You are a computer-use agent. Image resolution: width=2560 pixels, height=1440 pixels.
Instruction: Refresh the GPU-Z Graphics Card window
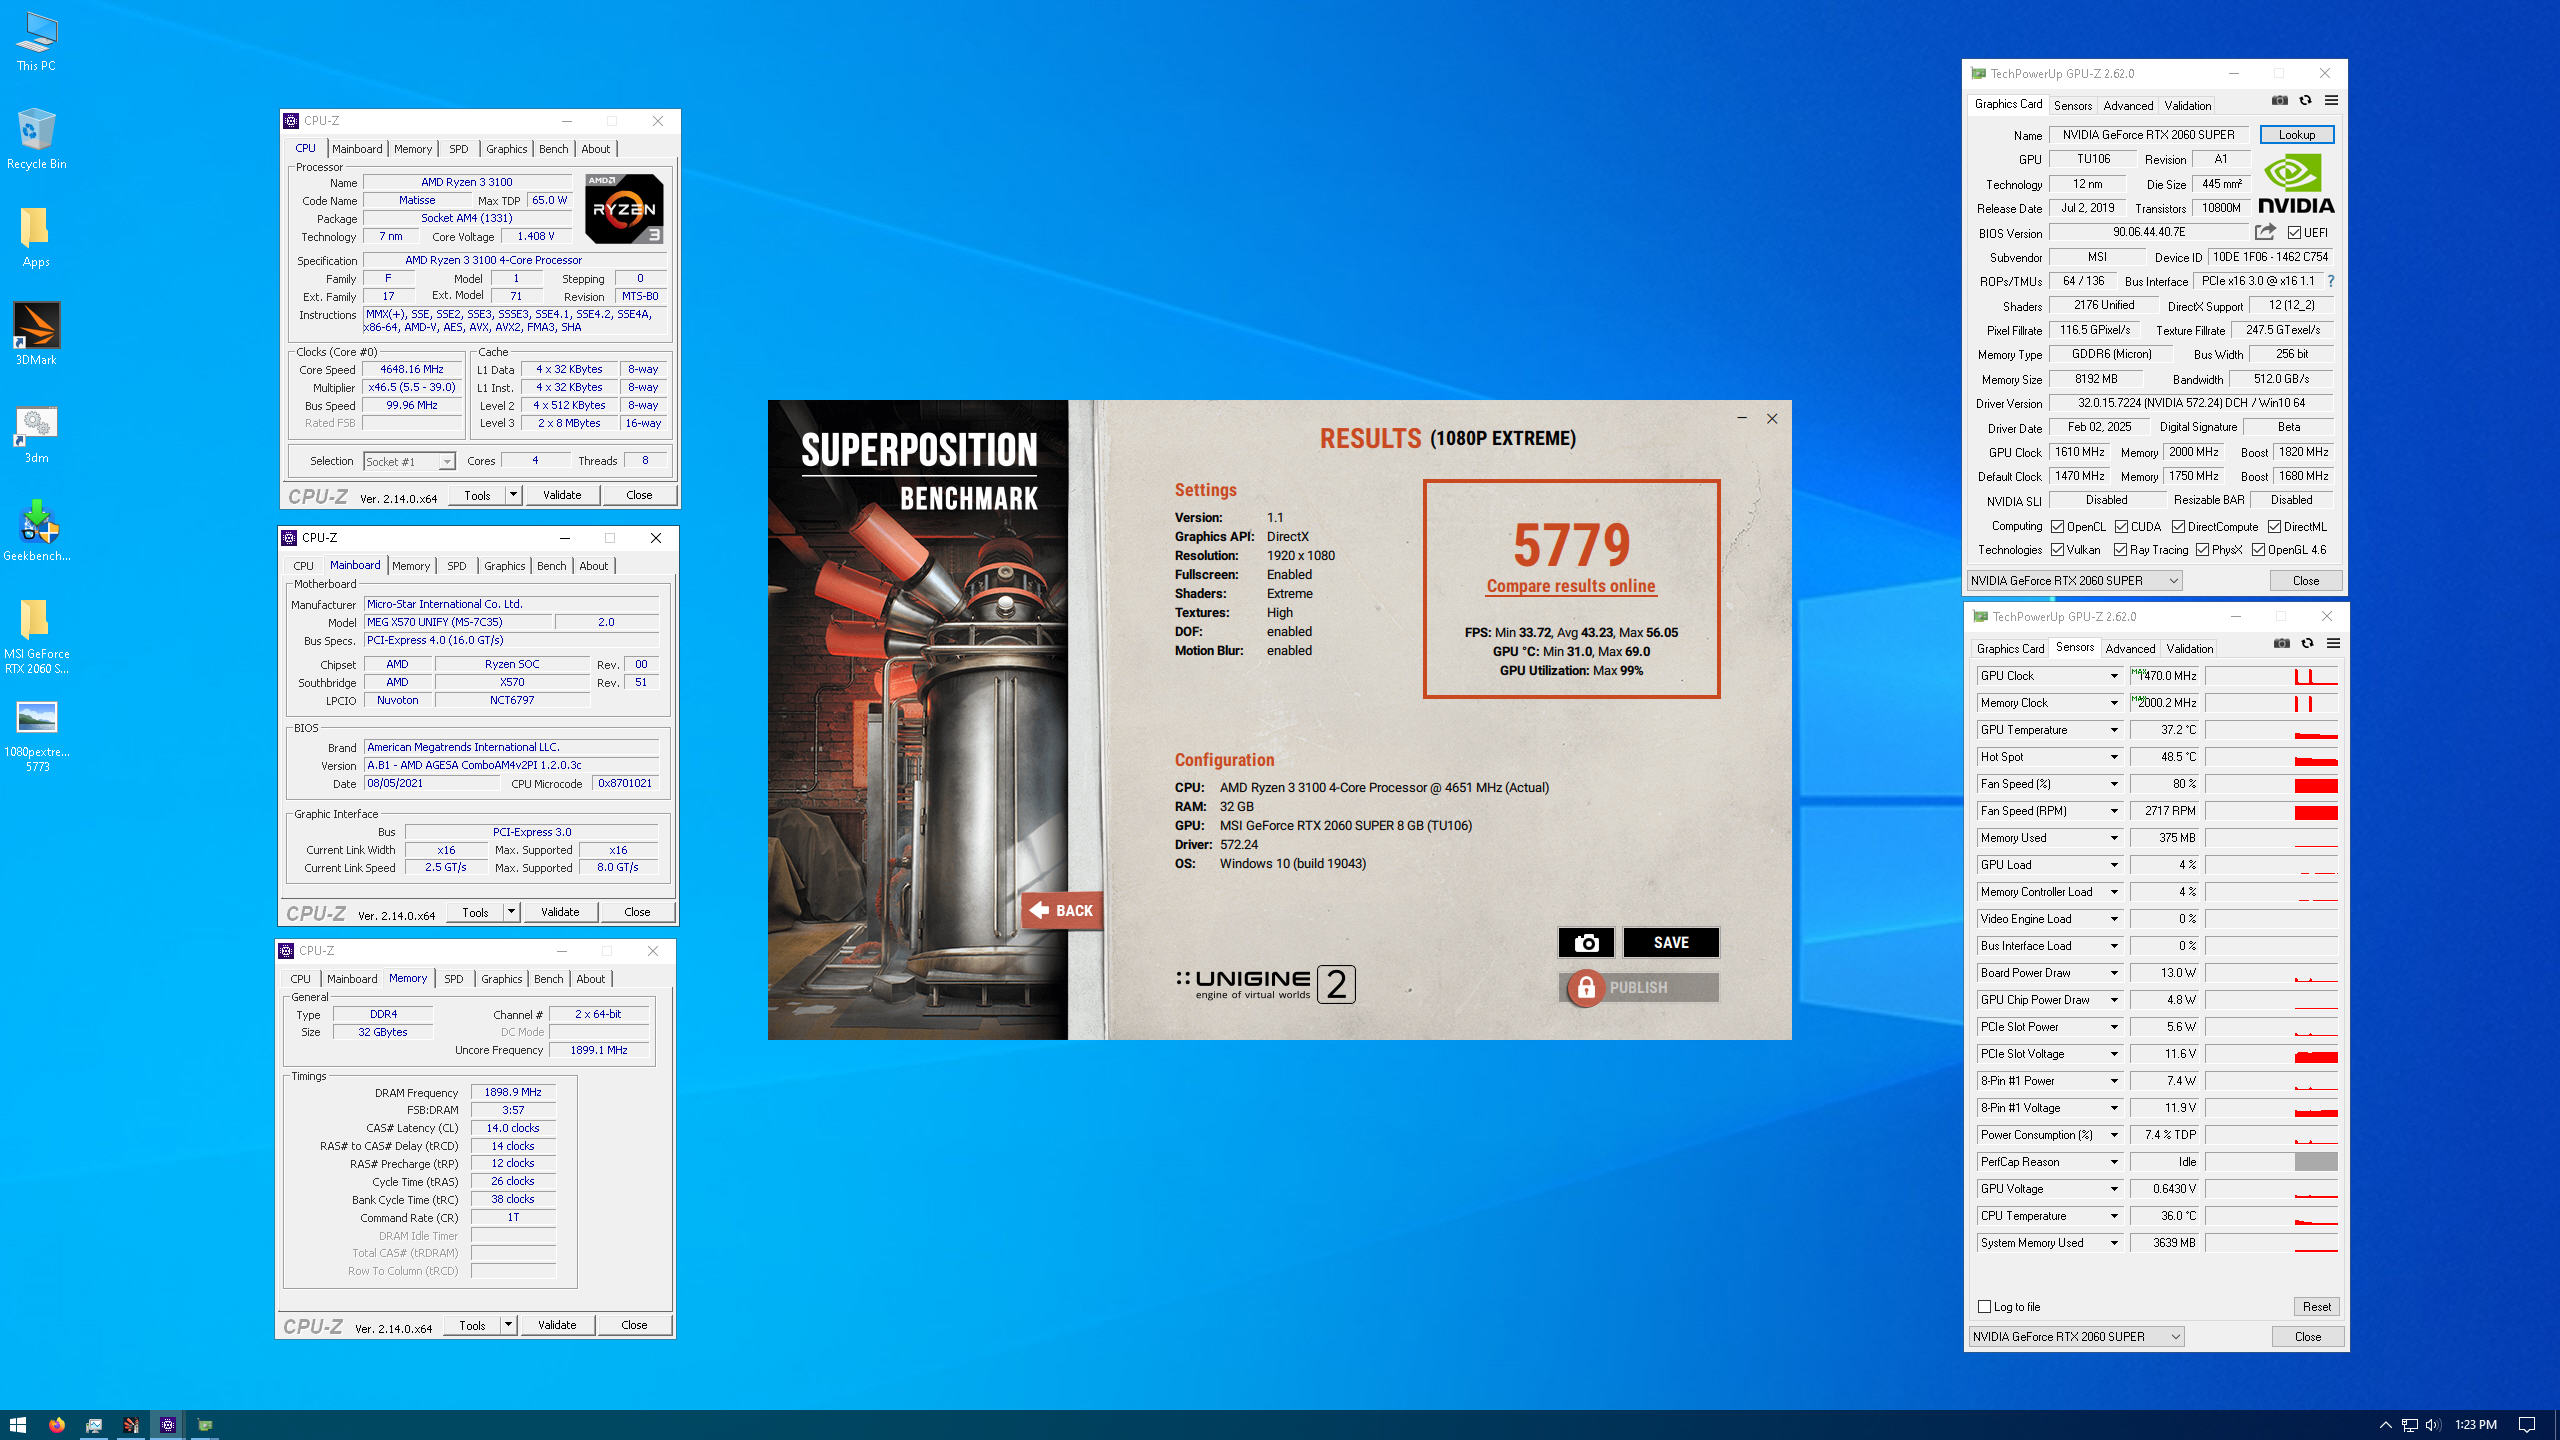click(x=2305, y=100)
